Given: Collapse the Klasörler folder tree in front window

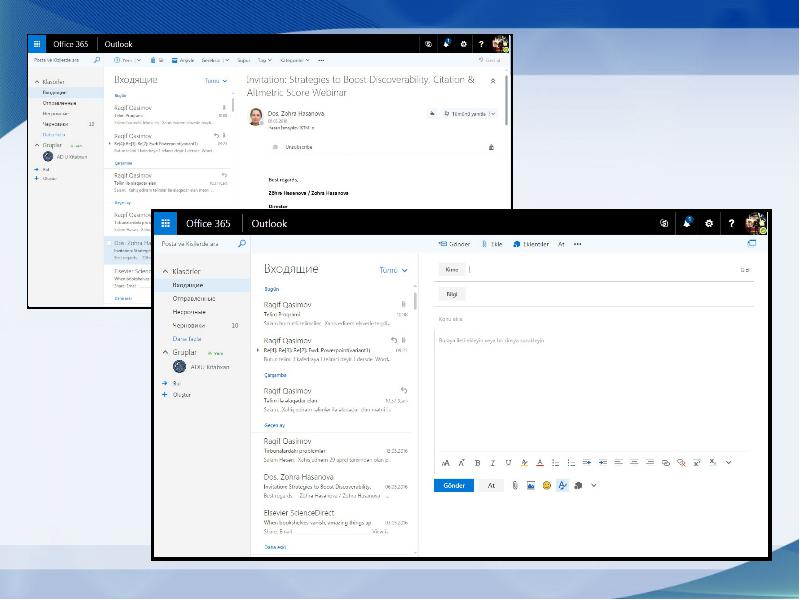Looking at the screenshot, I should [165, 271].
